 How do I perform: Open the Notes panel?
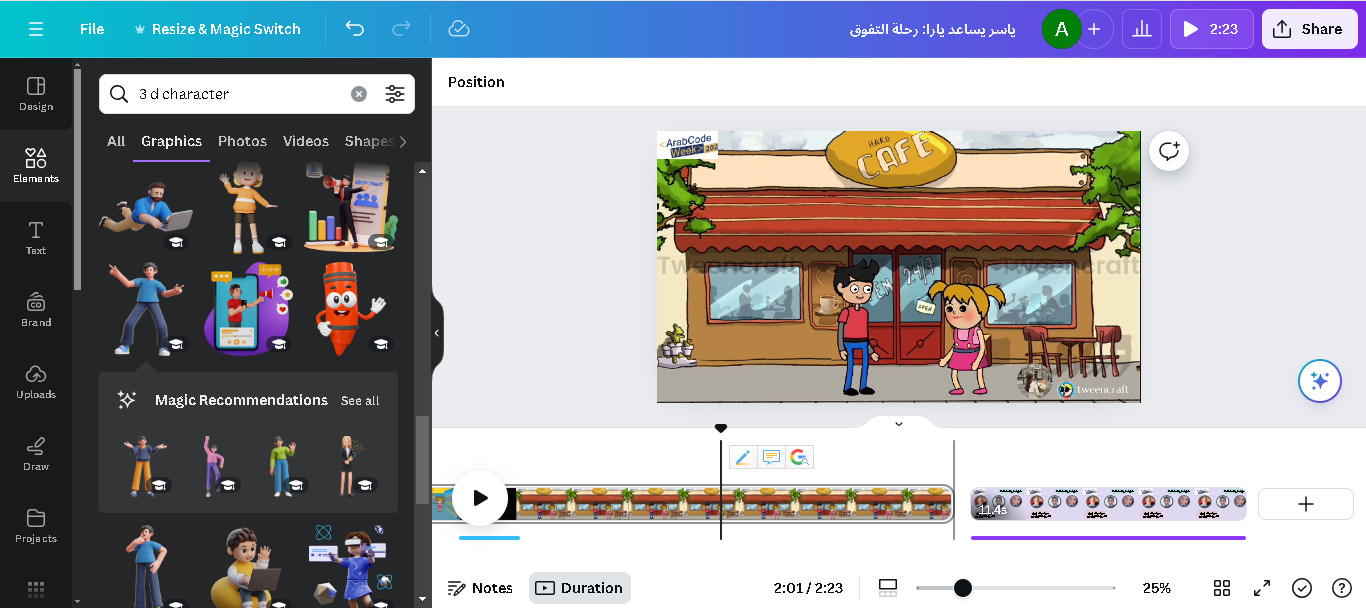click(480, 588)
